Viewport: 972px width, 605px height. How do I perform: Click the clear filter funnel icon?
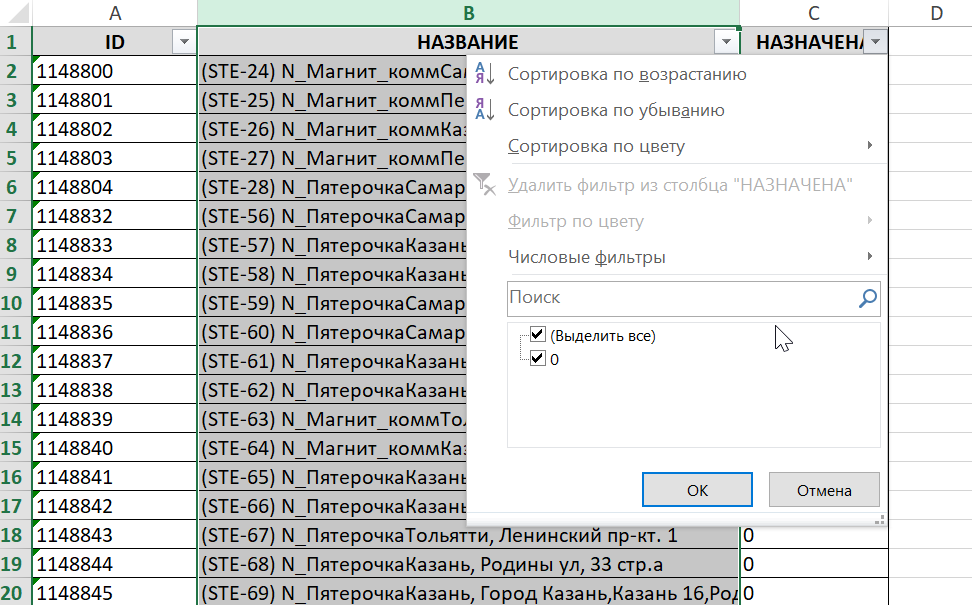tap(484, 184)
